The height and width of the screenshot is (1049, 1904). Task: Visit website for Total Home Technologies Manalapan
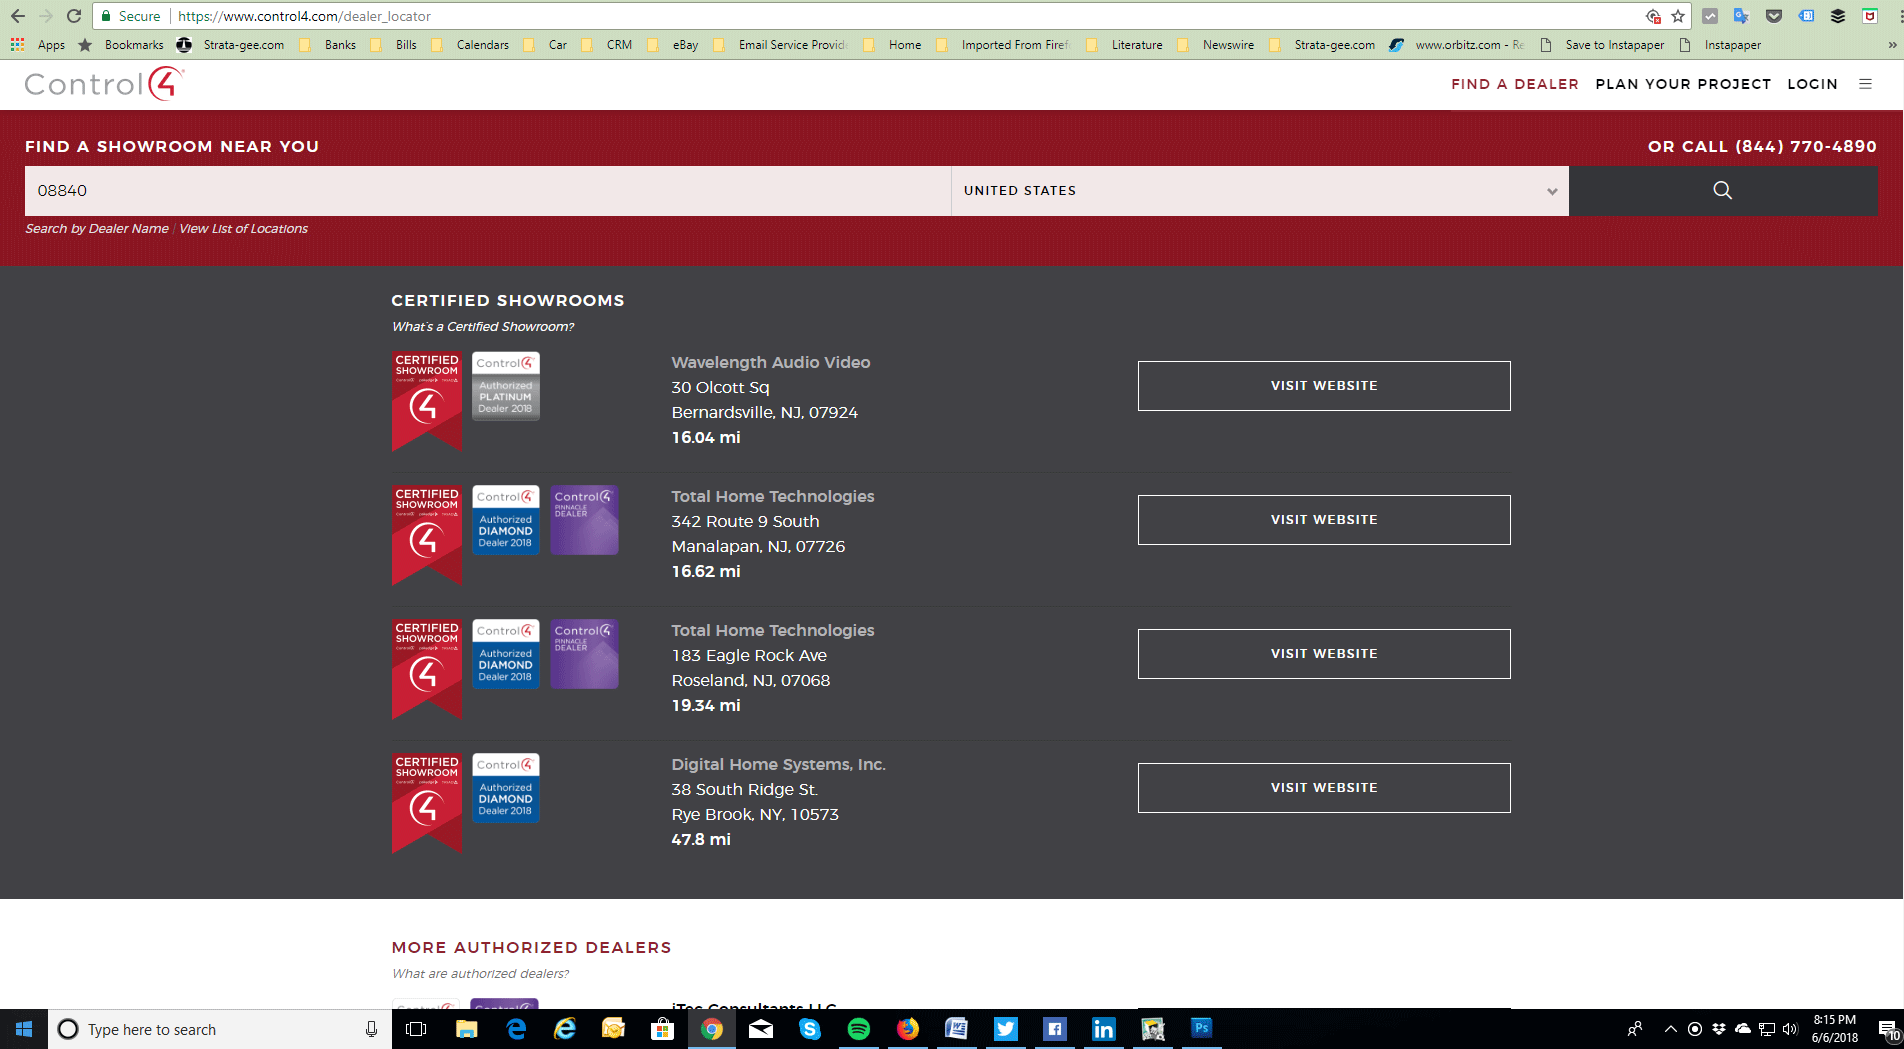click(1324, 520)
